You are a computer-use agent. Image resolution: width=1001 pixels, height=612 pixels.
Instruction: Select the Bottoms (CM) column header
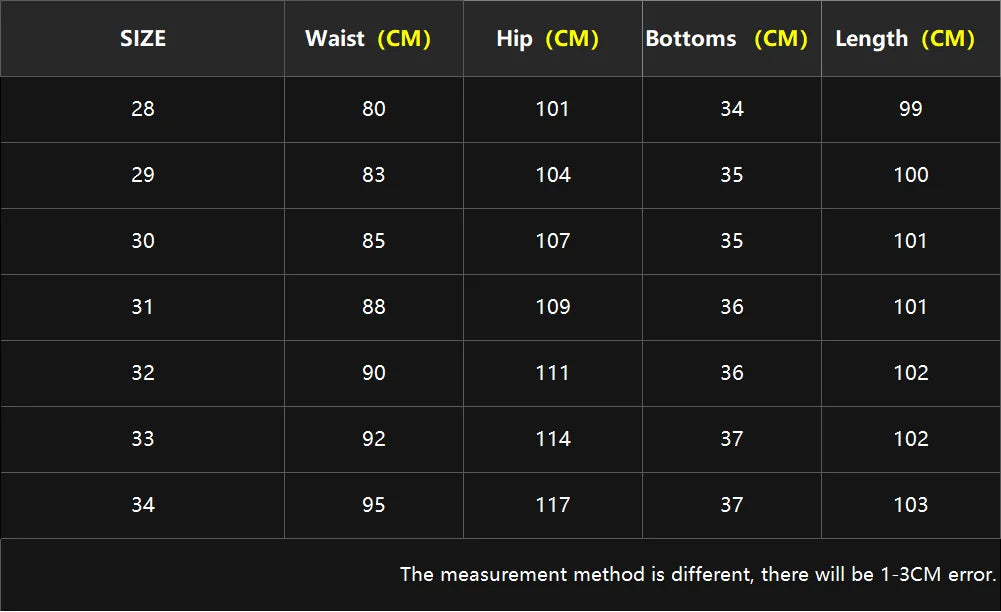coord(726,39)
